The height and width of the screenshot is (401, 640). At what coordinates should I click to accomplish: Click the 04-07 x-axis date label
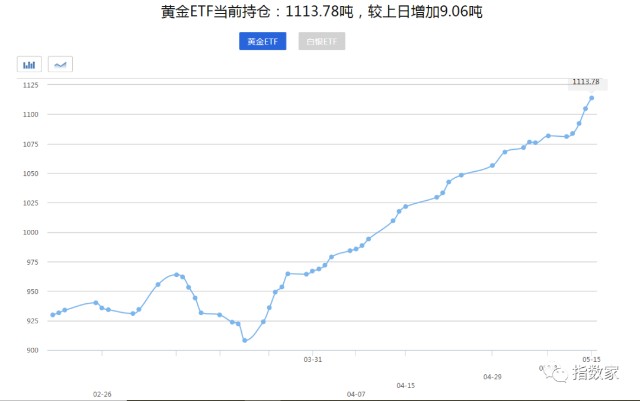click(356, 394)
